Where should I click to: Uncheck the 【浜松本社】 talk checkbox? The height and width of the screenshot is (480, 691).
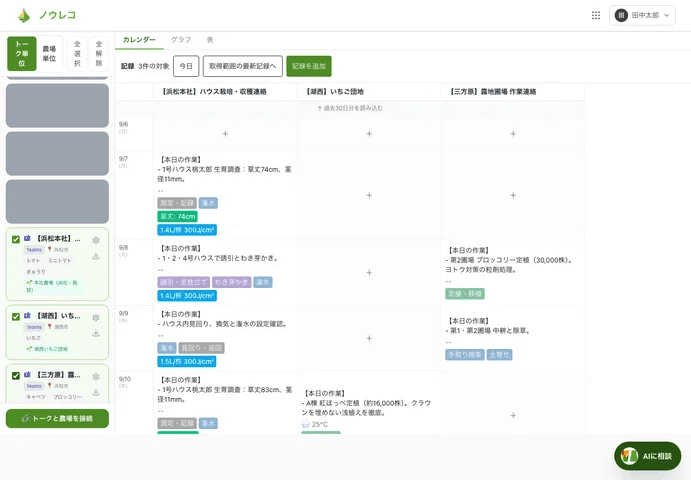pyautogui.click(x=16, y=239)
